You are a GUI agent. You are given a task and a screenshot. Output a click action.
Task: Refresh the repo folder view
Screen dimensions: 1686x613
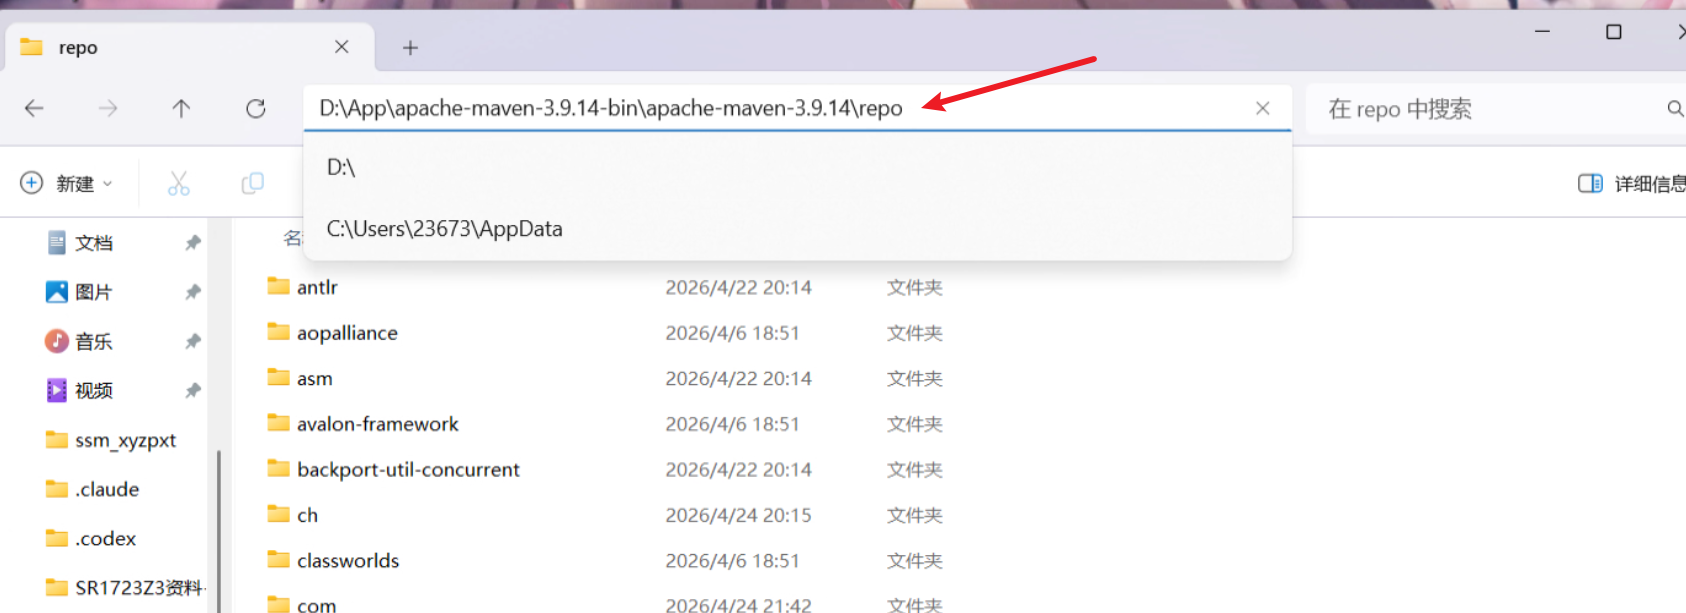click(256, 108)
